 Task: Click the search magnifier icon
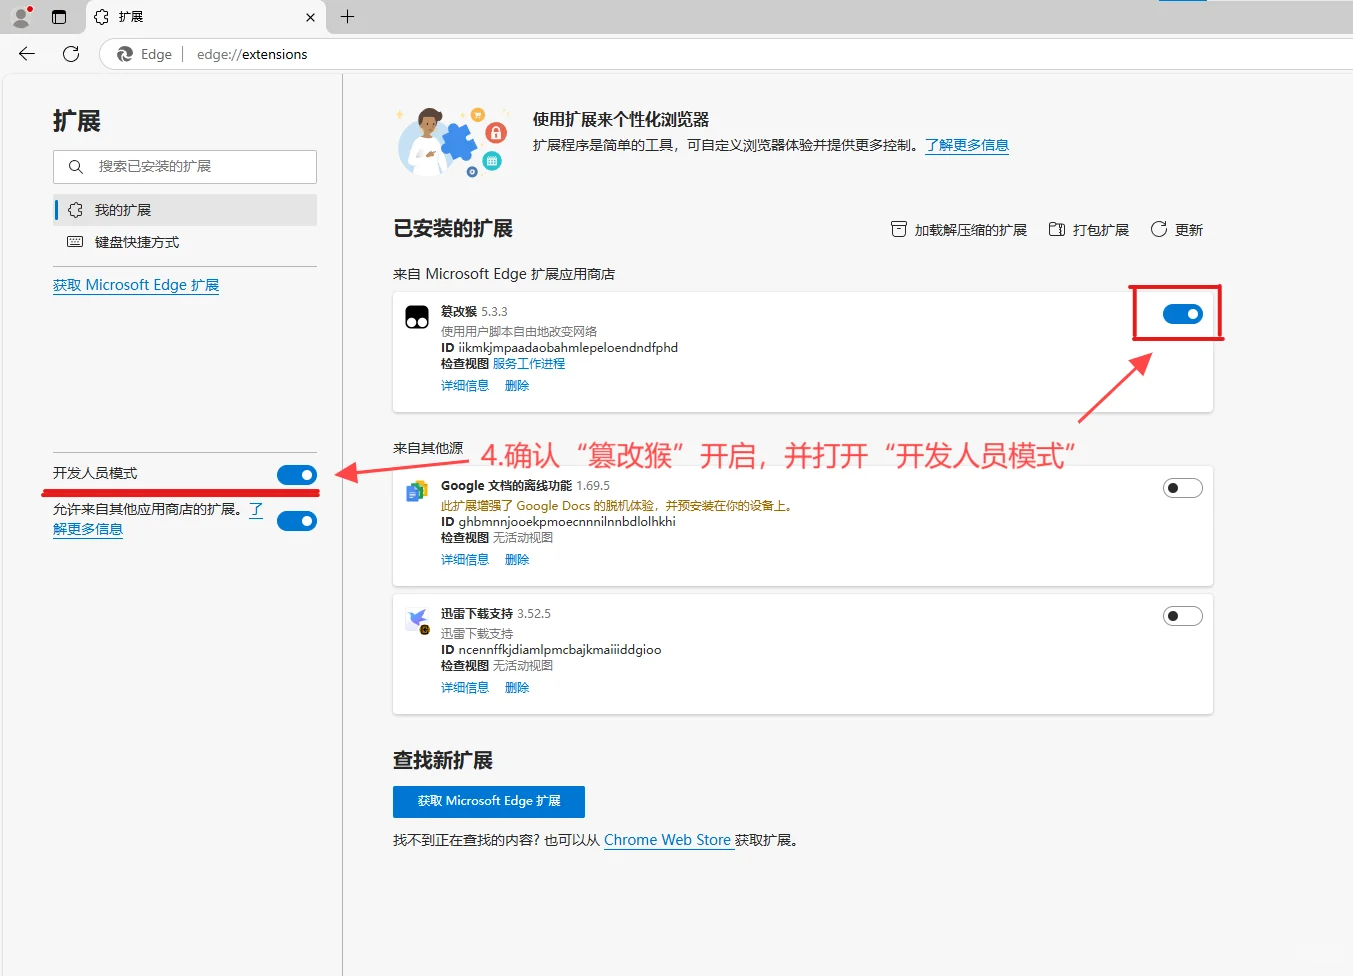tap(76, 167)
